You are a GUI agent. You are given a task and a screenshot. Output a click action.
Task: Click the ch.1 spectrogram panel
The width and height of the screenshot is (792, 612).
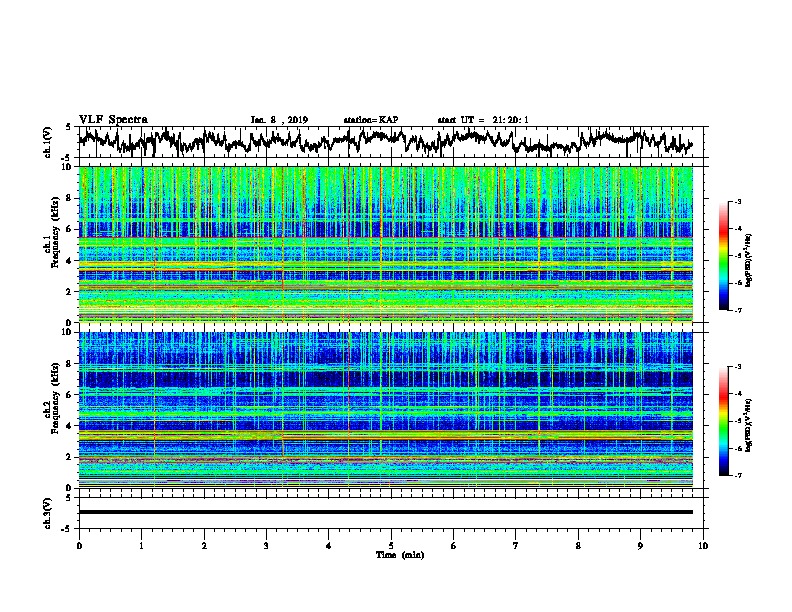click(385, 244)
